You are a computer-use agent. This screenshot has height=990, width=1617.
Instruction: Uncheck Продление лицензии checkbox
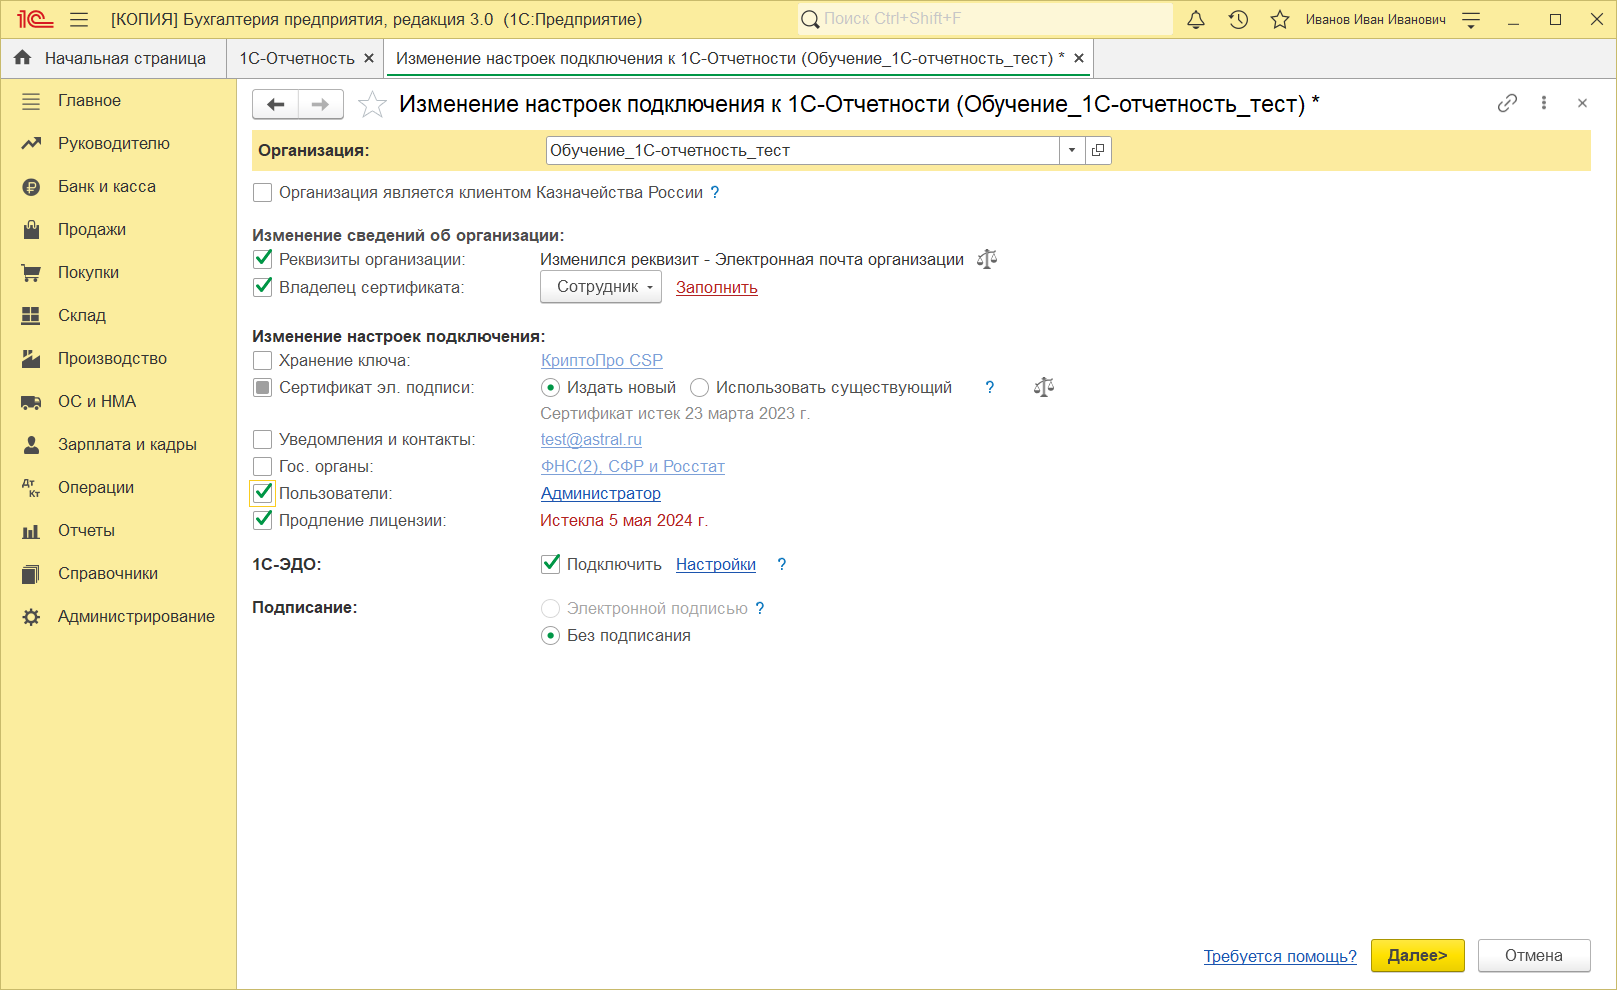[263, 520]
